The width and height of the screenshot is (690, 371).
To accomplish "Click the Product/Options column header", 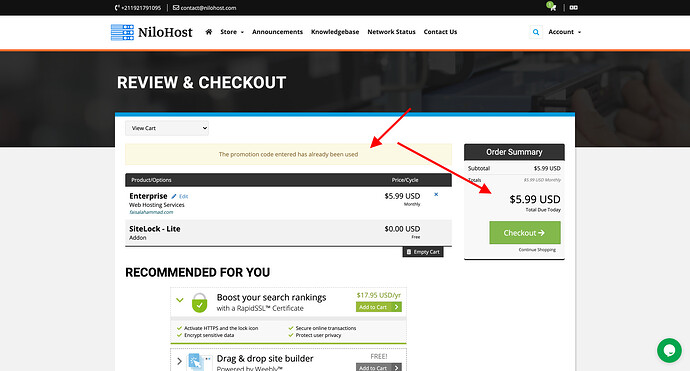I will [151, 180].
